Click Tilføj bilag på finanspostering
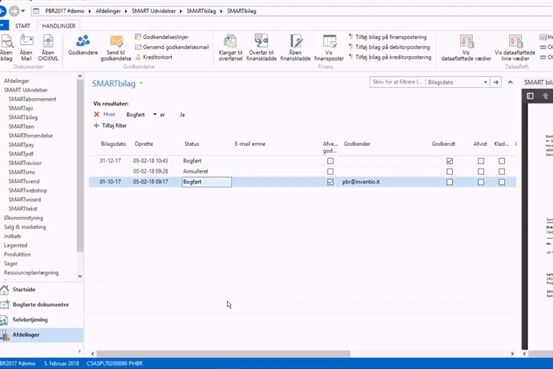 [x=388, y=37]
